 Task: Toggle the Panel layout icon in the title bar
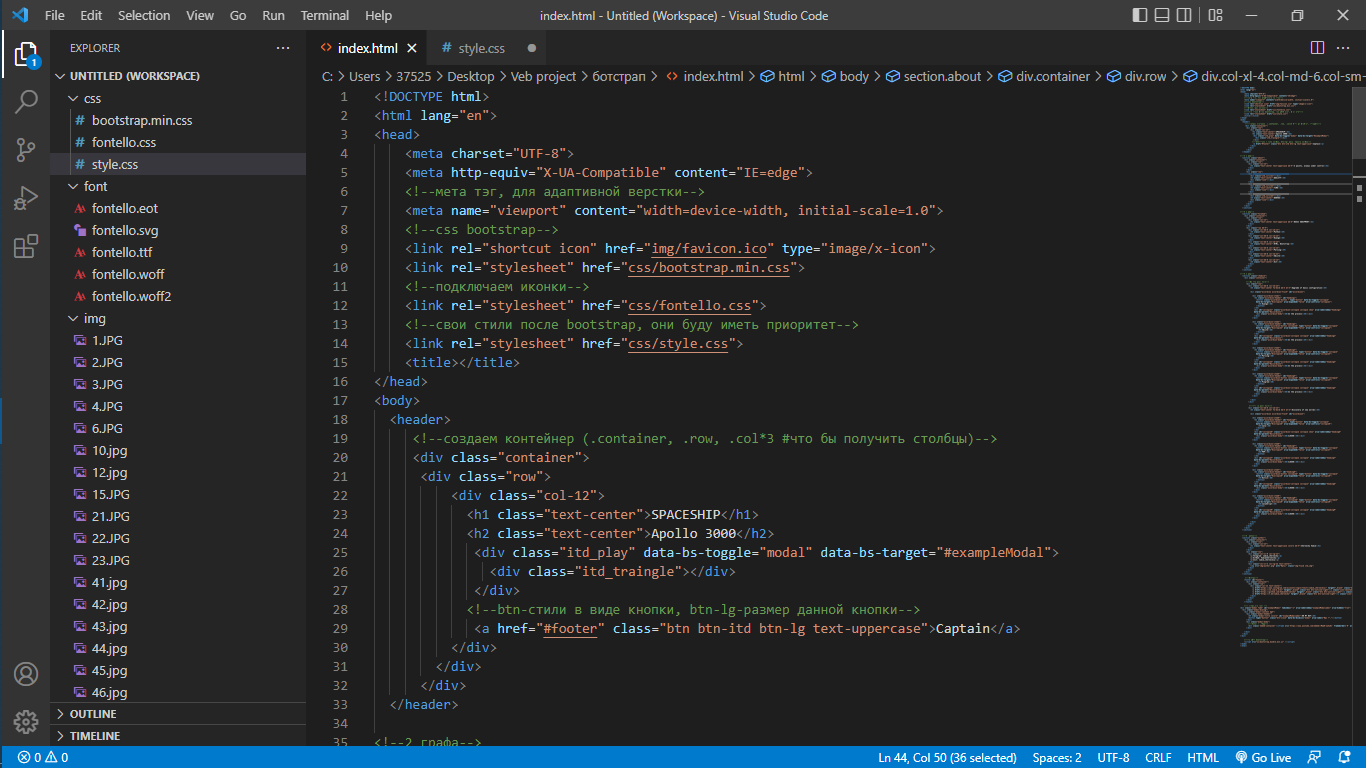tap(1164, 15)
